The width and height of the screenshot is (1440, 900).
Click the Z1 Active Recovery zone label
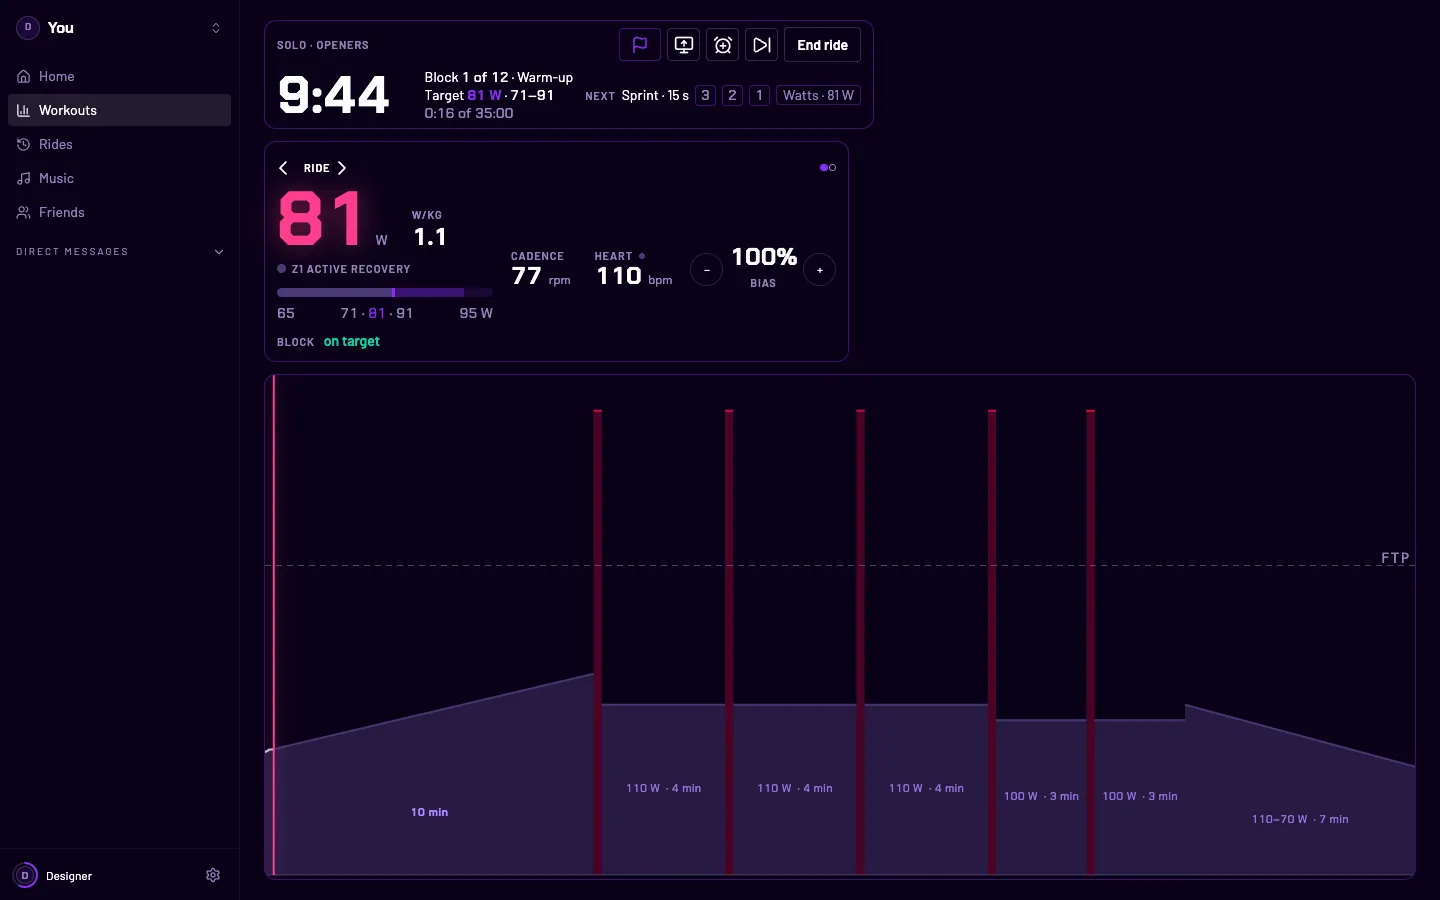tap(351, 269)
